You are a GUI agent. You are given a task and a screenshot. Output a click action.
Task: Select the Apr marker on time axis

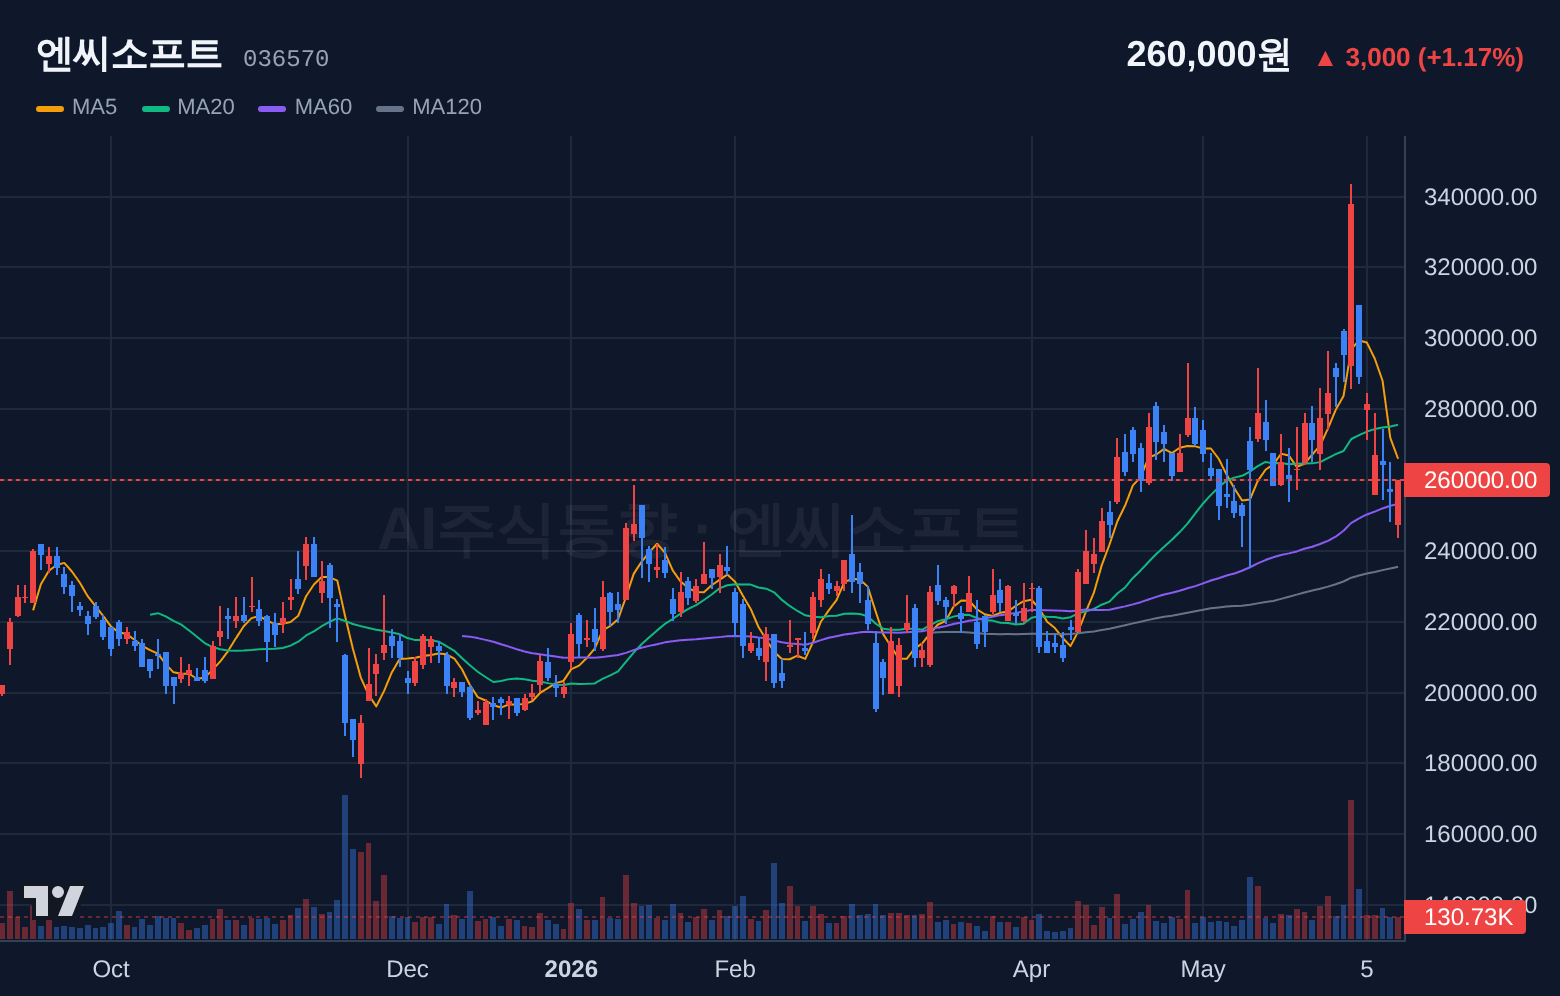pyautogui.click(x=1031, y=969)
